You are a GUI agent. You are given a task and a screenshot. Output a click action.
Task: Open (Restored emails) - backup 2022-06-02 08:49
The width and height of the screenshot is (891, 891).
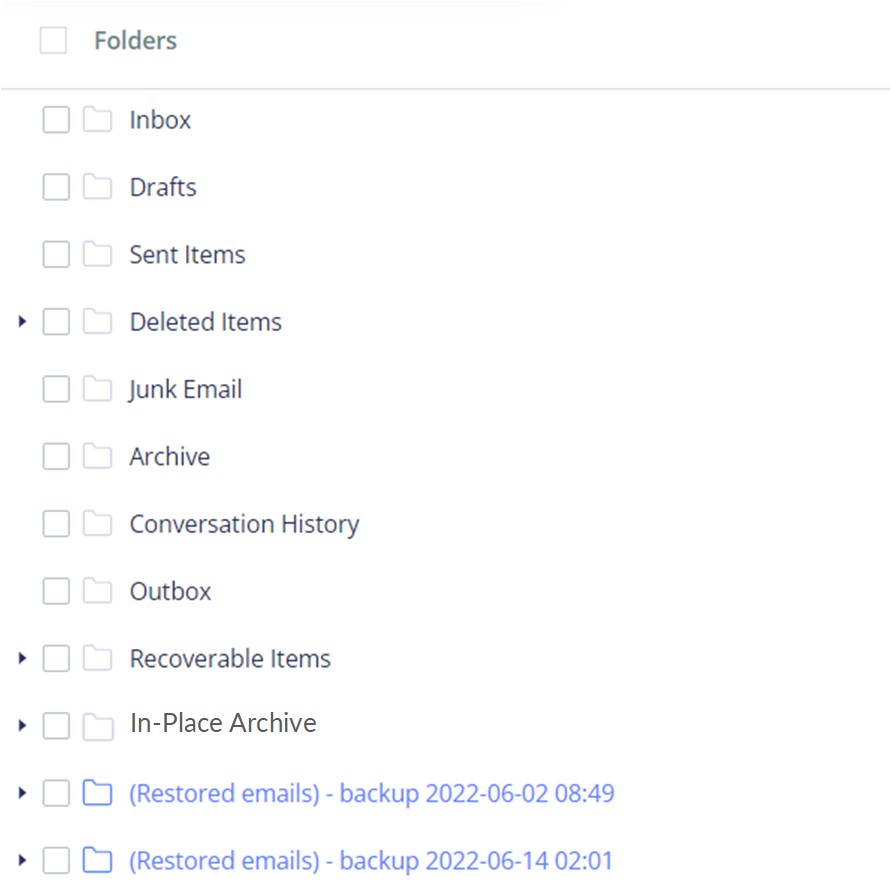[x=371, y=793]
